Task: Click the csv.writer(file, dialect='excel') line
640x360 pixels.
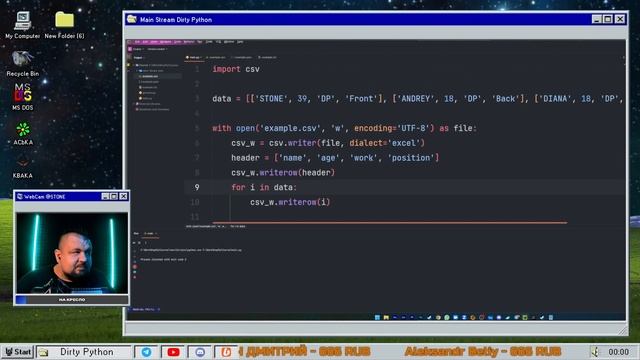Action: (x=328, y=143)
